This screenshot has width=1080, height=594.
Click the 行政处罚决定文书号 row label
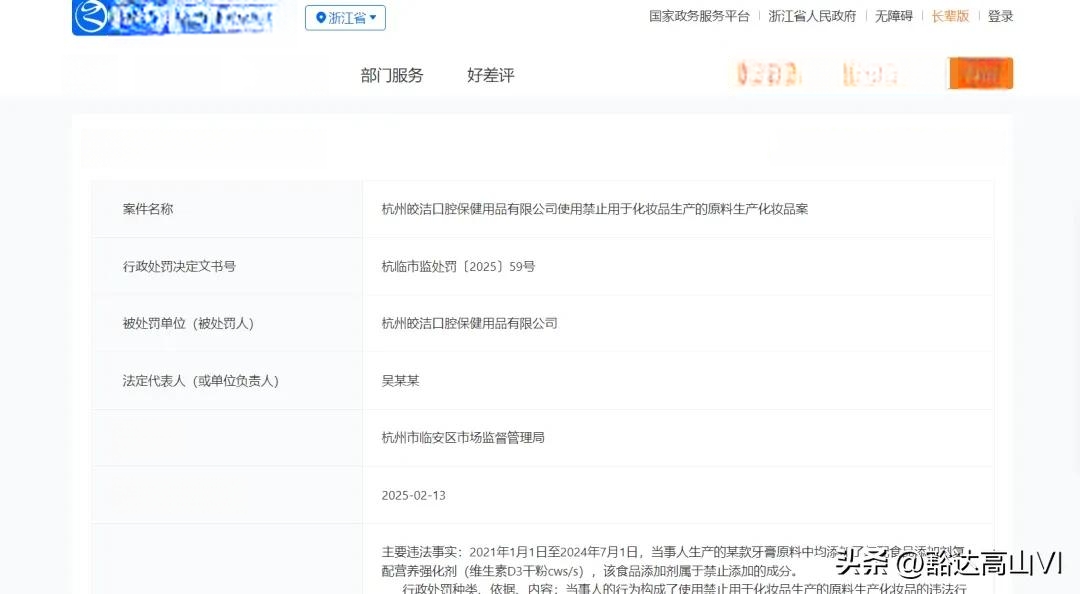point(179,266)
